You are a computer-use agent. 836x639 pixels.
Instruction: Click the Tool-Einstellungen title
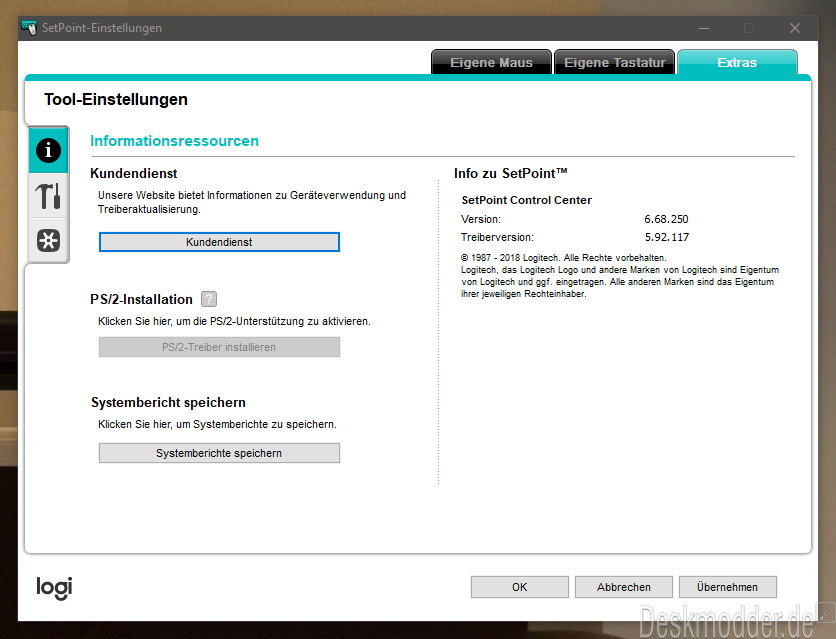(x=116, y=99)
